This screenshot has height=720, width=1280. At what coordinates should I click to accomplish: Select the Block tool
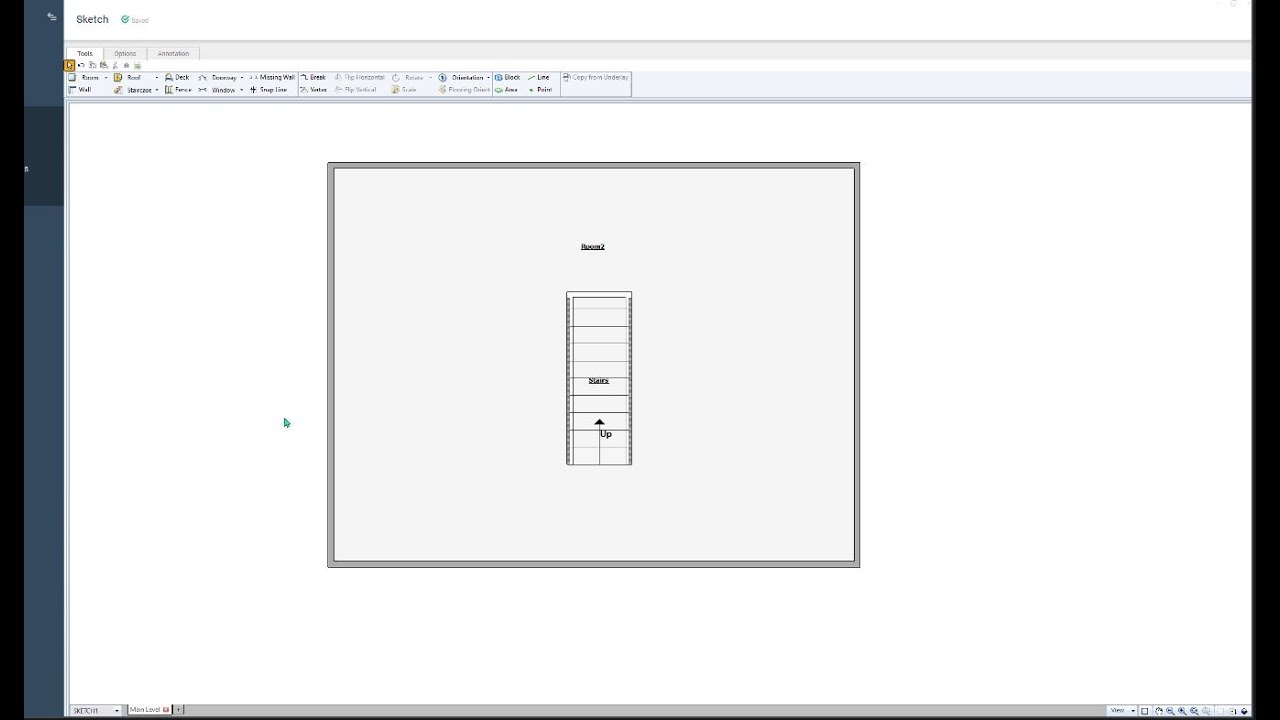pyautogui.click(x=507, y=77)
